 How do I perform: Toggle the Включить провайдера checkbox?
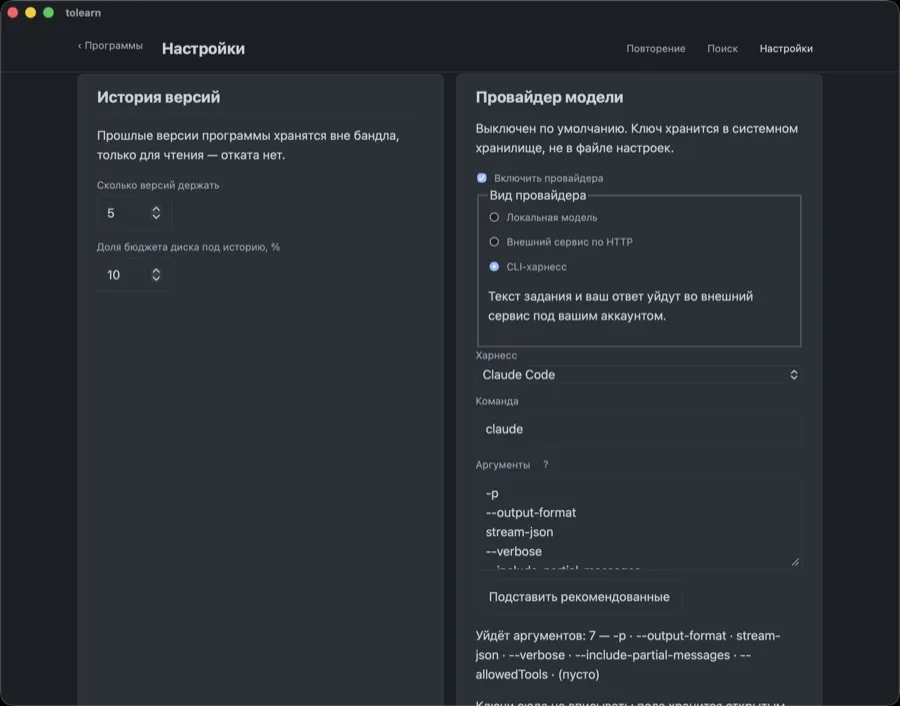coord(482,178)
